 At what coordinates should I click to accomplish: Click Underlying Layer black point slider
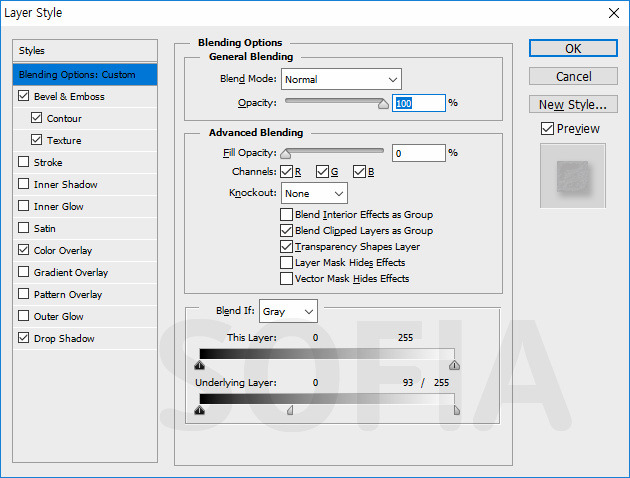pos(200,410)
